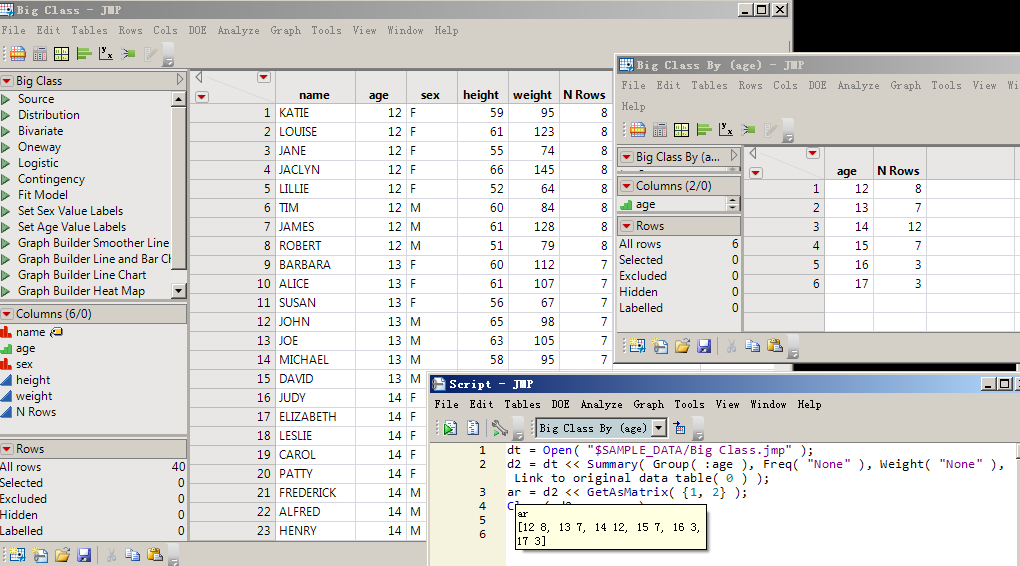Open the Analyze menu in Big Class window
The width and height of the screenshot is (1020, 566).
[238, 30]
